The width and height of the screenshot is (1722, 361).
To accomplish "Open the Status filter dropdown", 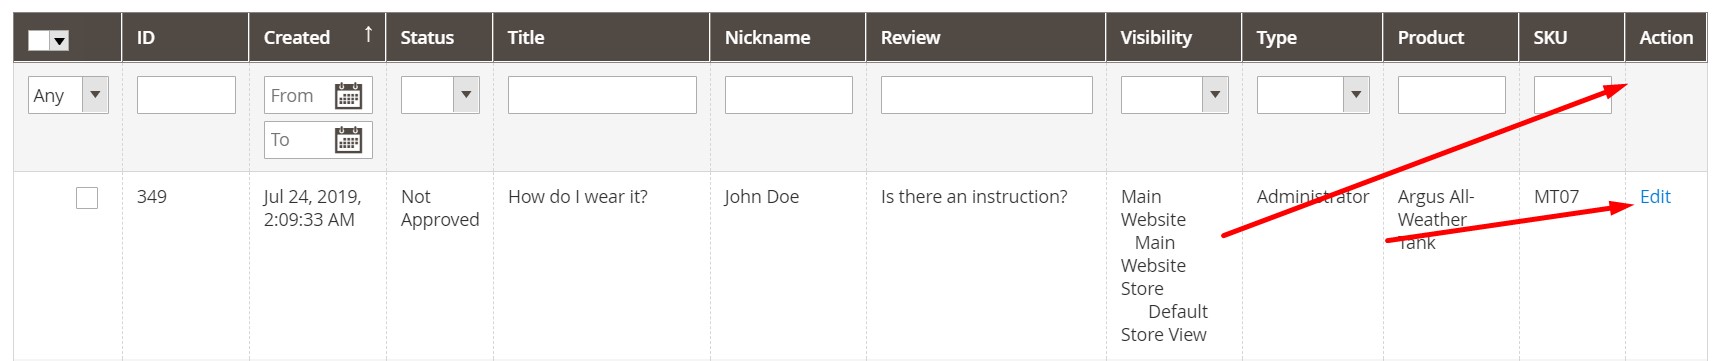I will coord(440,95).
